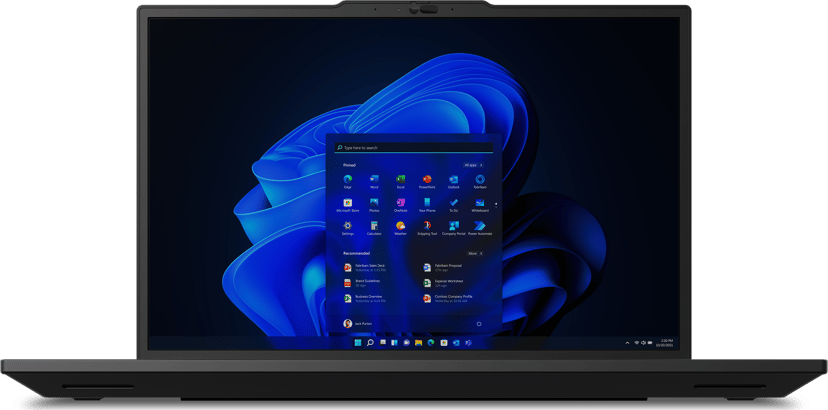Open Teams on the taskbar
This screenshot has width=828, height=410.
468,342
